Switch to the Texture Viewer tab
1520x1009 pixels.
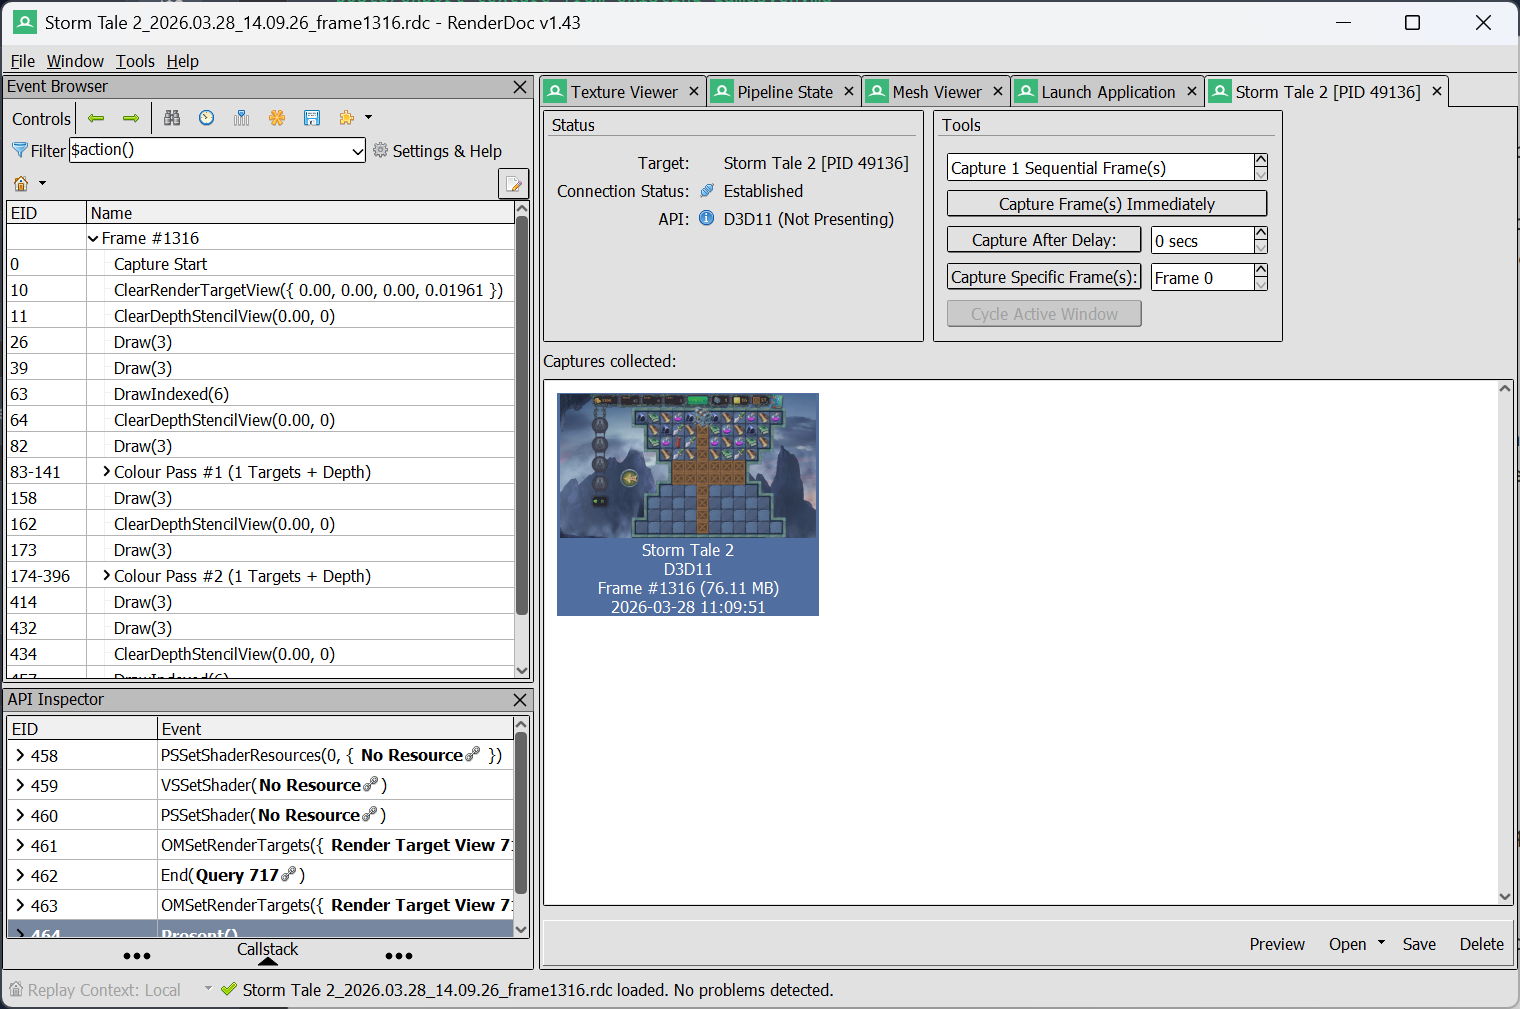coord(623,92)
